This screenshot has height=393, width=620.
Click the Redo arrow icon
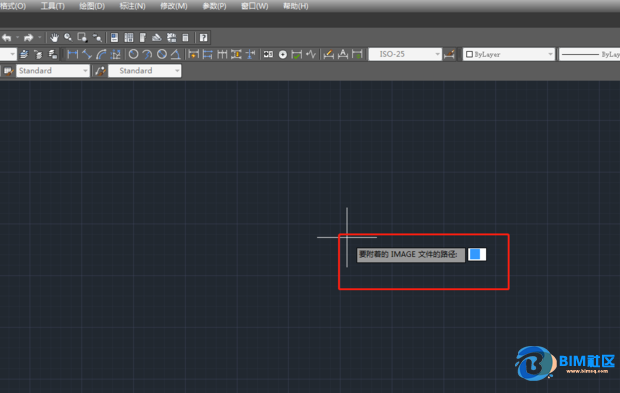pyautogui.click(x=28, y=38)
